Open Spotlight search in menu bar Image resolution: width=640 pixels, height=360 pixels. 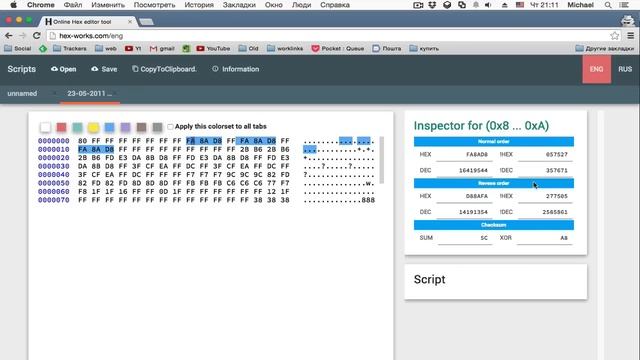(608, 5)
